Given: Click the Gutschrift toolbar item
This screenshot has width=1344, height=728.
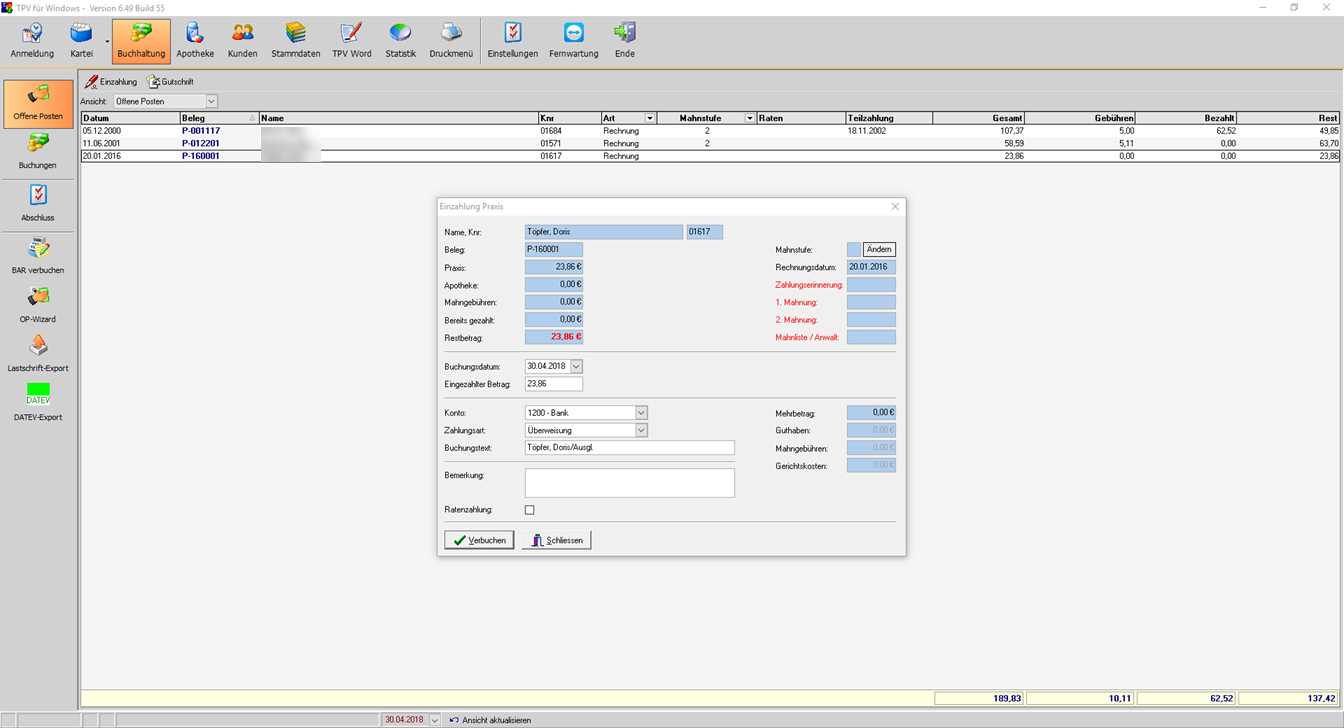Looking at the screenshot, I should click(x=170, y=82).
